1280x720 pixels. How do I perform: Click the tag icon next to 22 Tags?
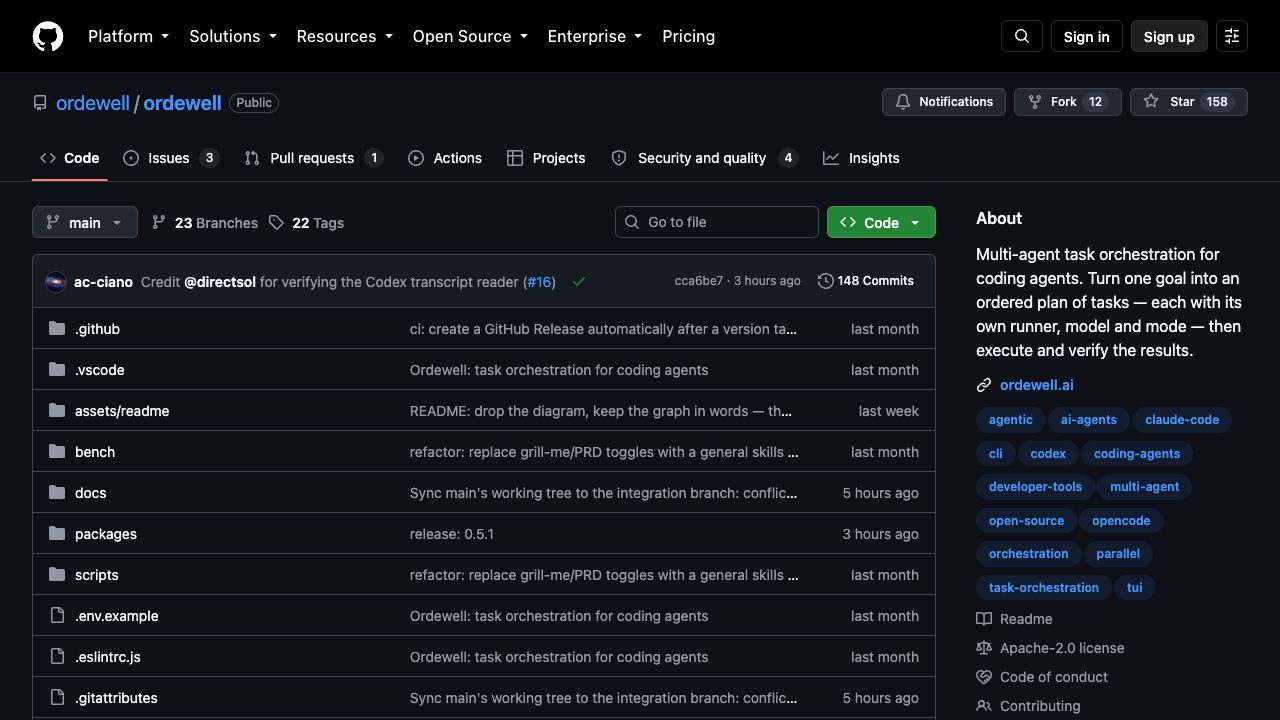click(x=276, y=223)
